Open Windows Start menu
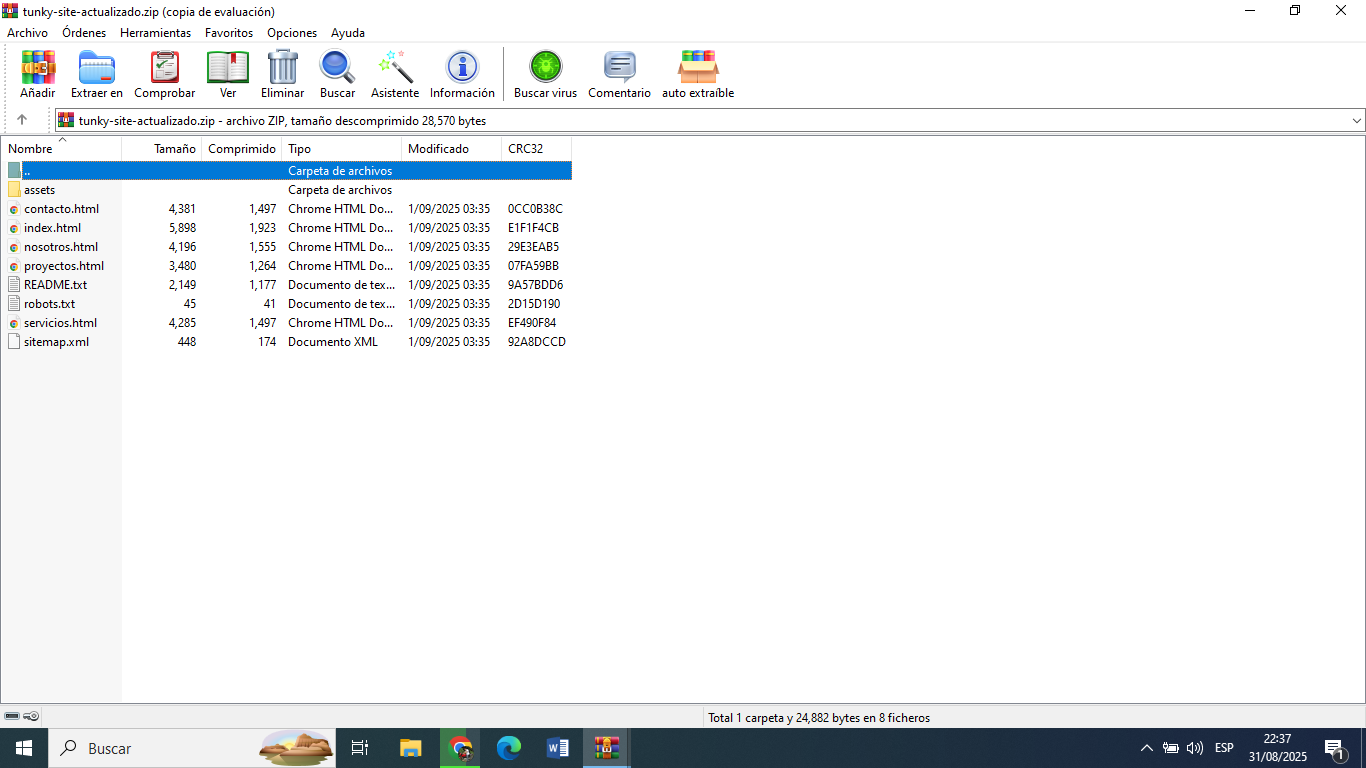Screen dimensions: 1366x768 (x=24, y=748)
